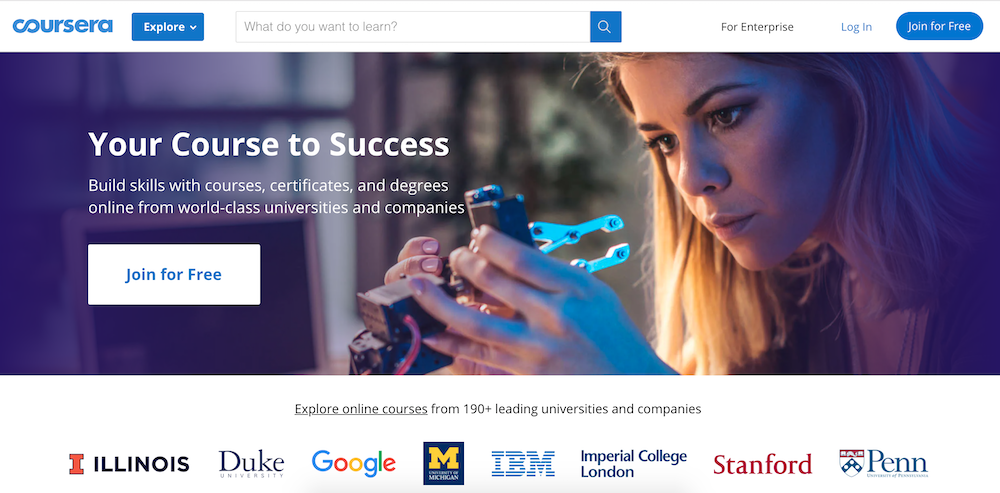The image size is (1000, 493).
Task: Open the For Enterprise menu item
Action: click(757, 27)
